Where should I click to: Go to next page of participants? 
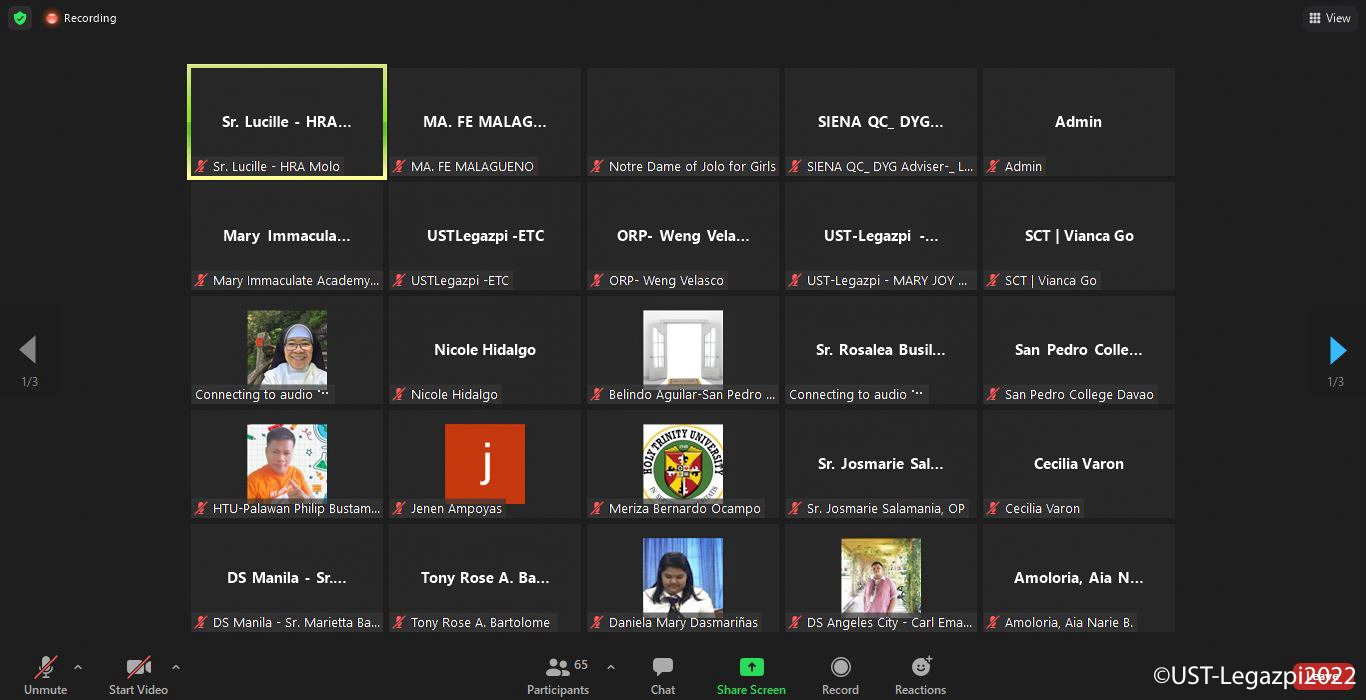(1337, 350)
